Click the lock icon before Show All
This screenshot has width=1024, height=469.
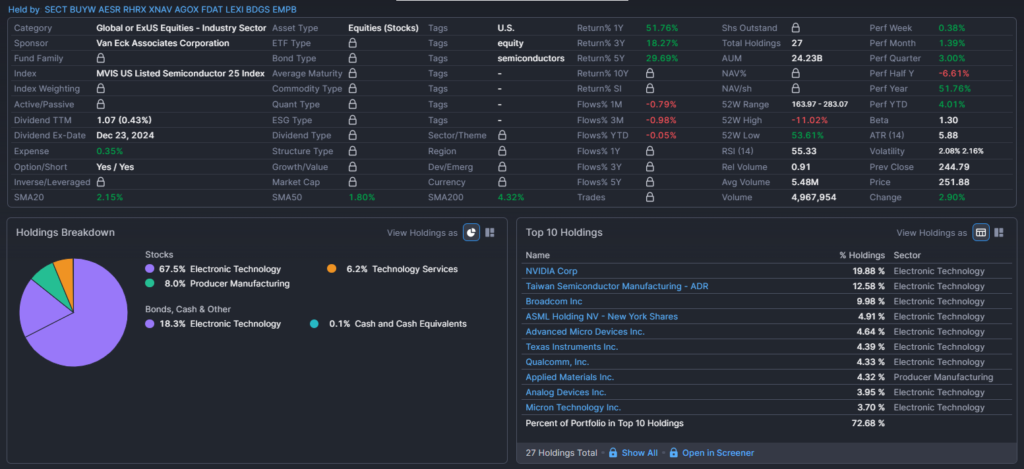611,453
